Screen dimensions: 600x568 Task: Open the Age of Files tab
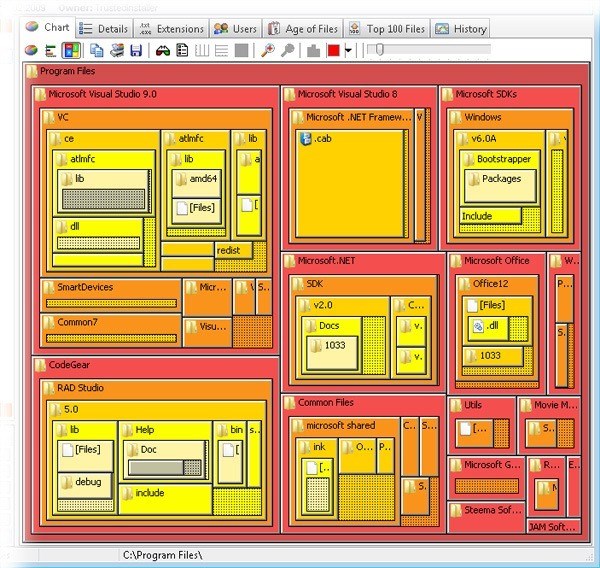pos(303,29)
